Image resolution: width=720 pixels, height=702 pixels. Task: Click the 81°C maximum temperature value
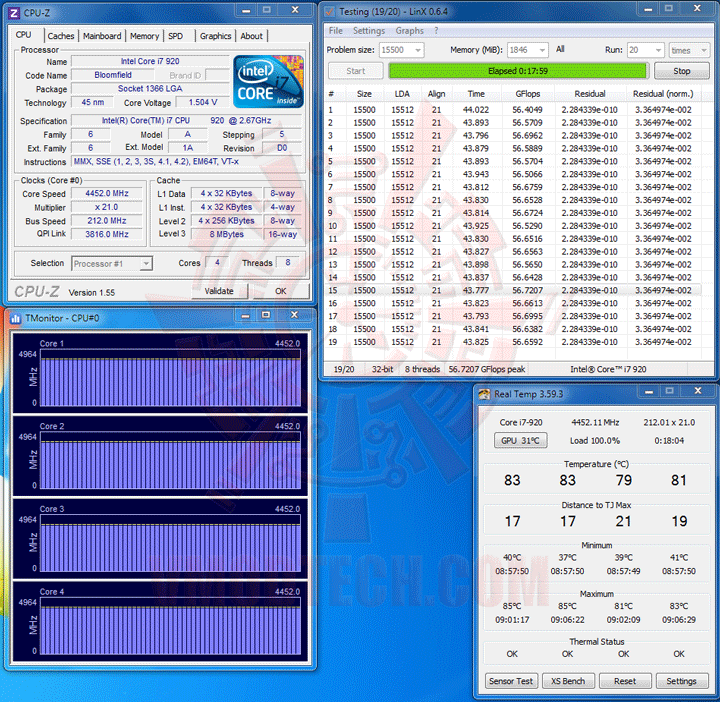[x=624, y=606]
